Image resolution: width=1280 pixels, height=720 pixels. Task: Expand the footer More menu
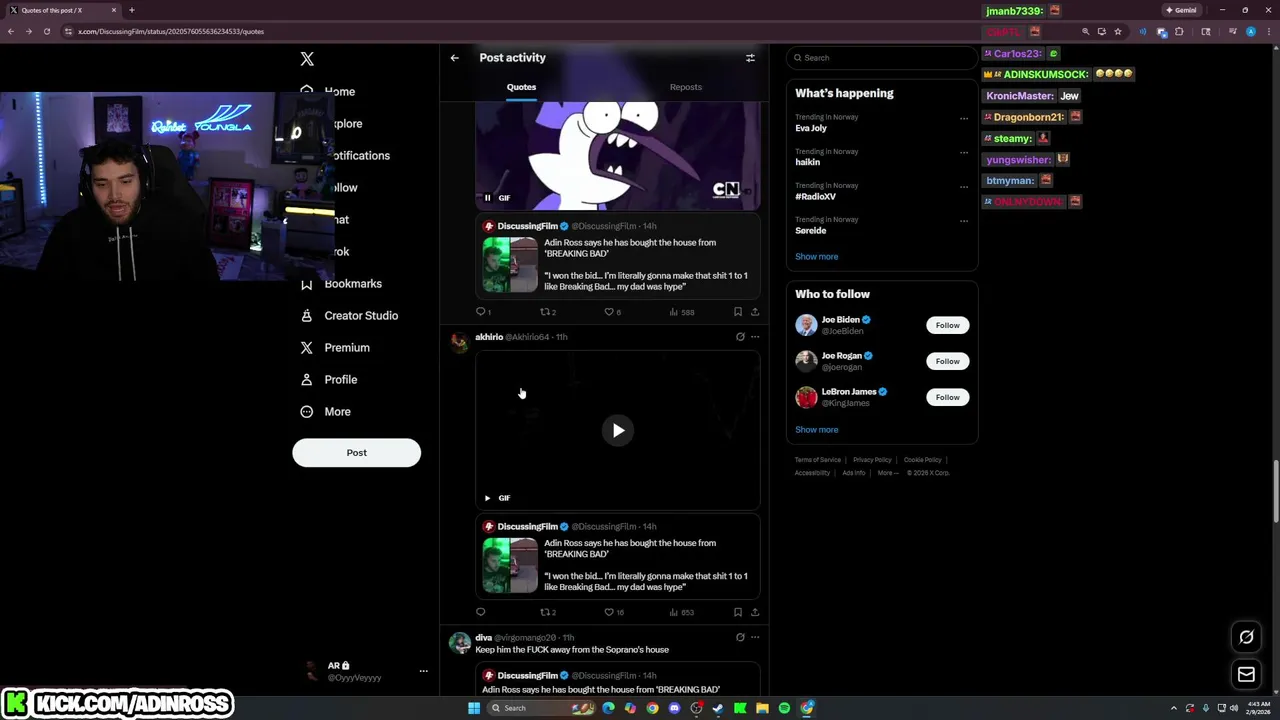coord(887,473)
